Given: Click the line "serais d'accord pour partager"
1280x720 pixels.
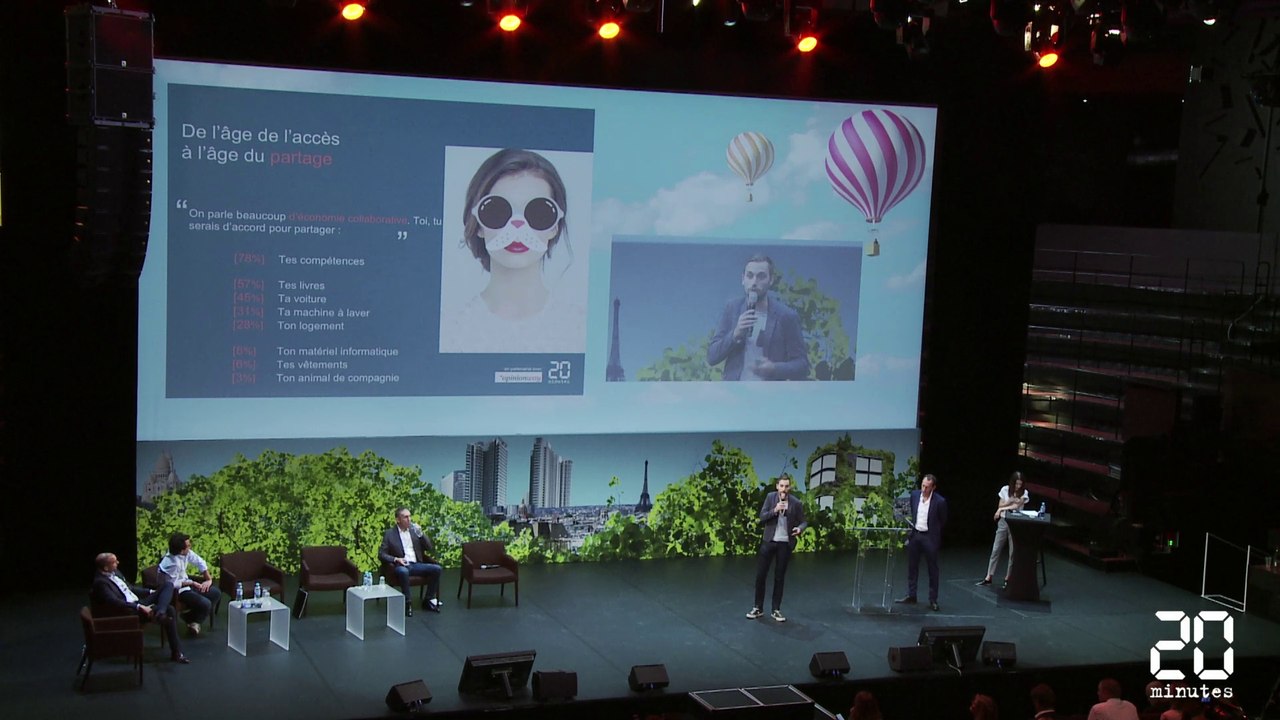Looking at the screenshot, I should click(x=264, y=229).
